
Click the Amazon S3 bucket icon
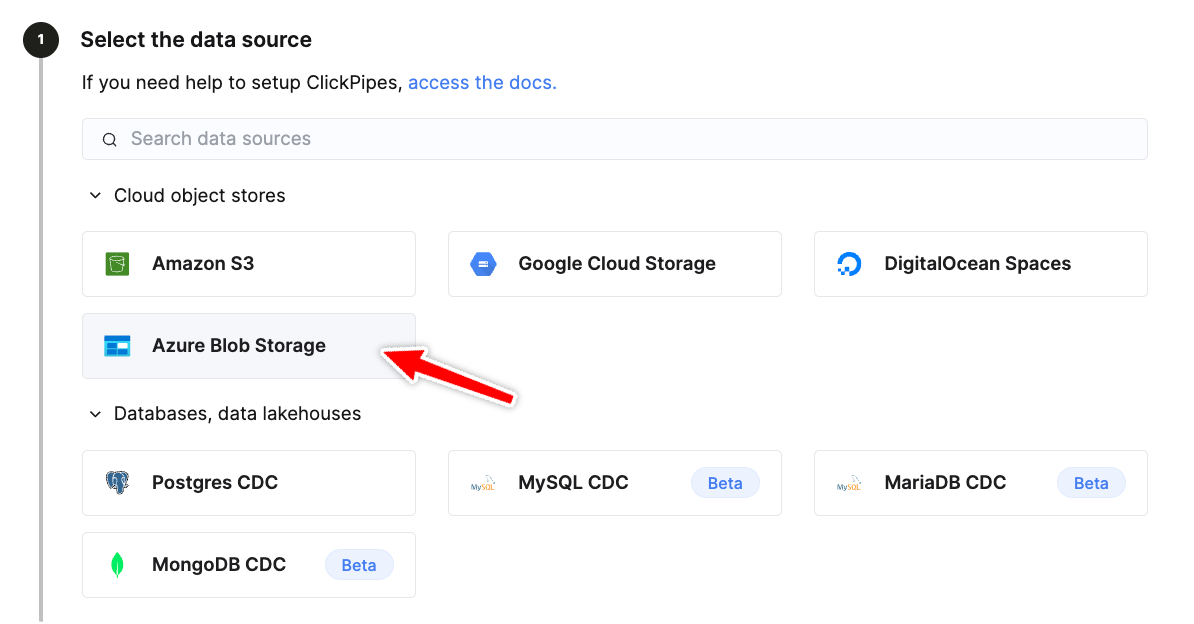pos(120,263)
